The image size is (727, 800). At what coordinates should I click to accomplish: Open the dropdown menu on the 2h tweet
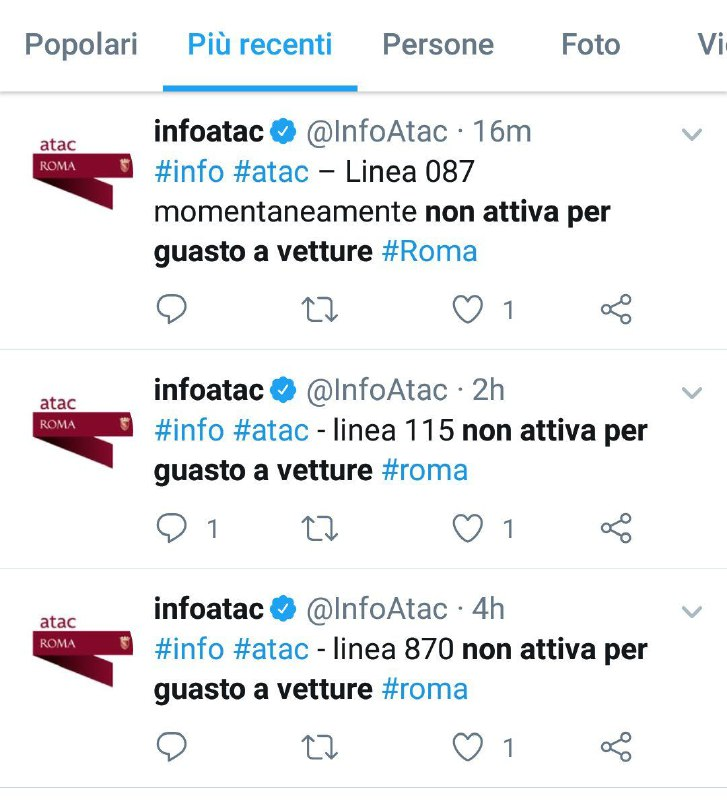[690, 393]
